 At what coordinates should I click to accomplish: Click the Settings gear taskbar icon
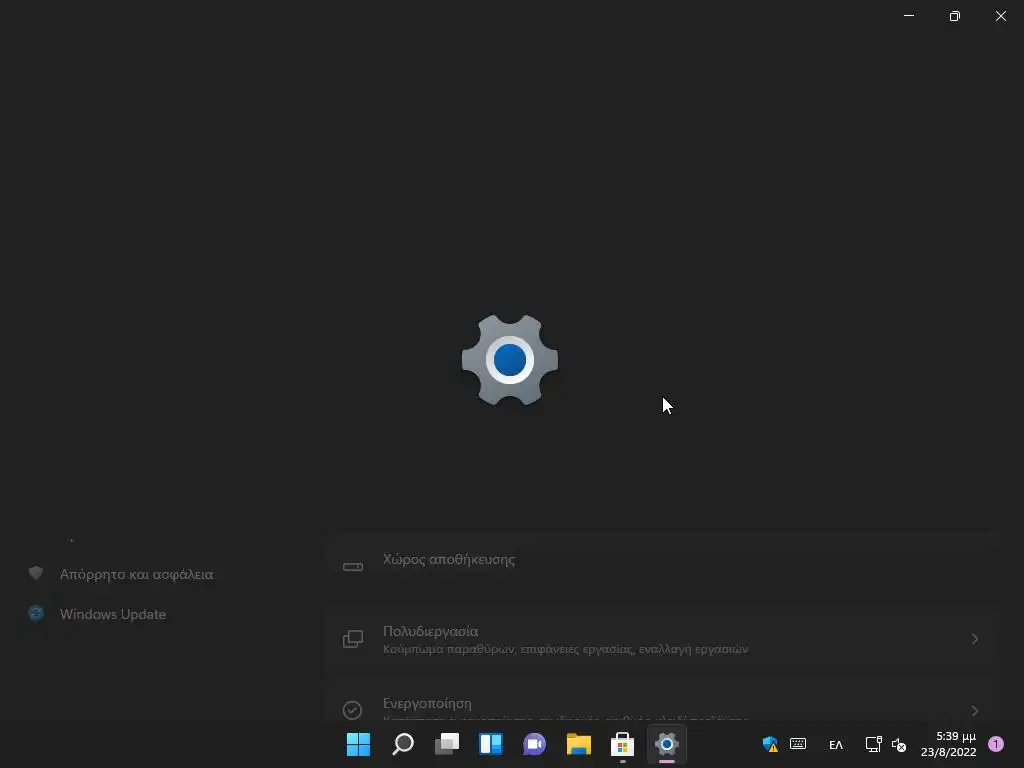[x=667, y=744]
